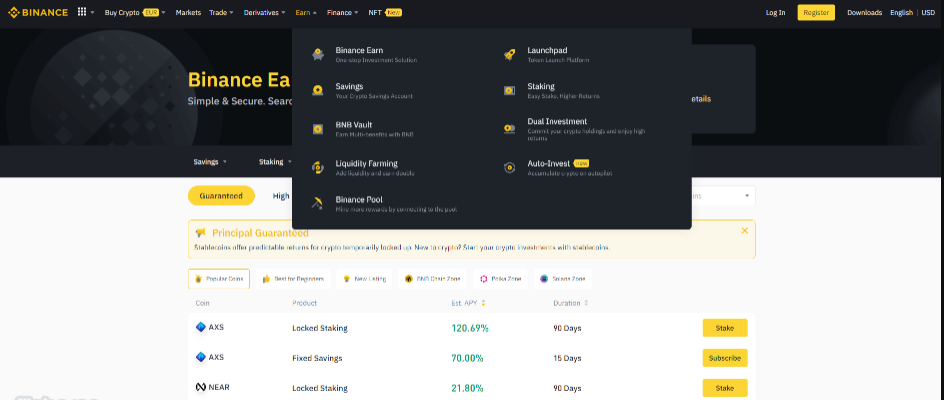Click the Liquidity Farming icon
This screenshot has width=944, height=400.
pos(318,167)
